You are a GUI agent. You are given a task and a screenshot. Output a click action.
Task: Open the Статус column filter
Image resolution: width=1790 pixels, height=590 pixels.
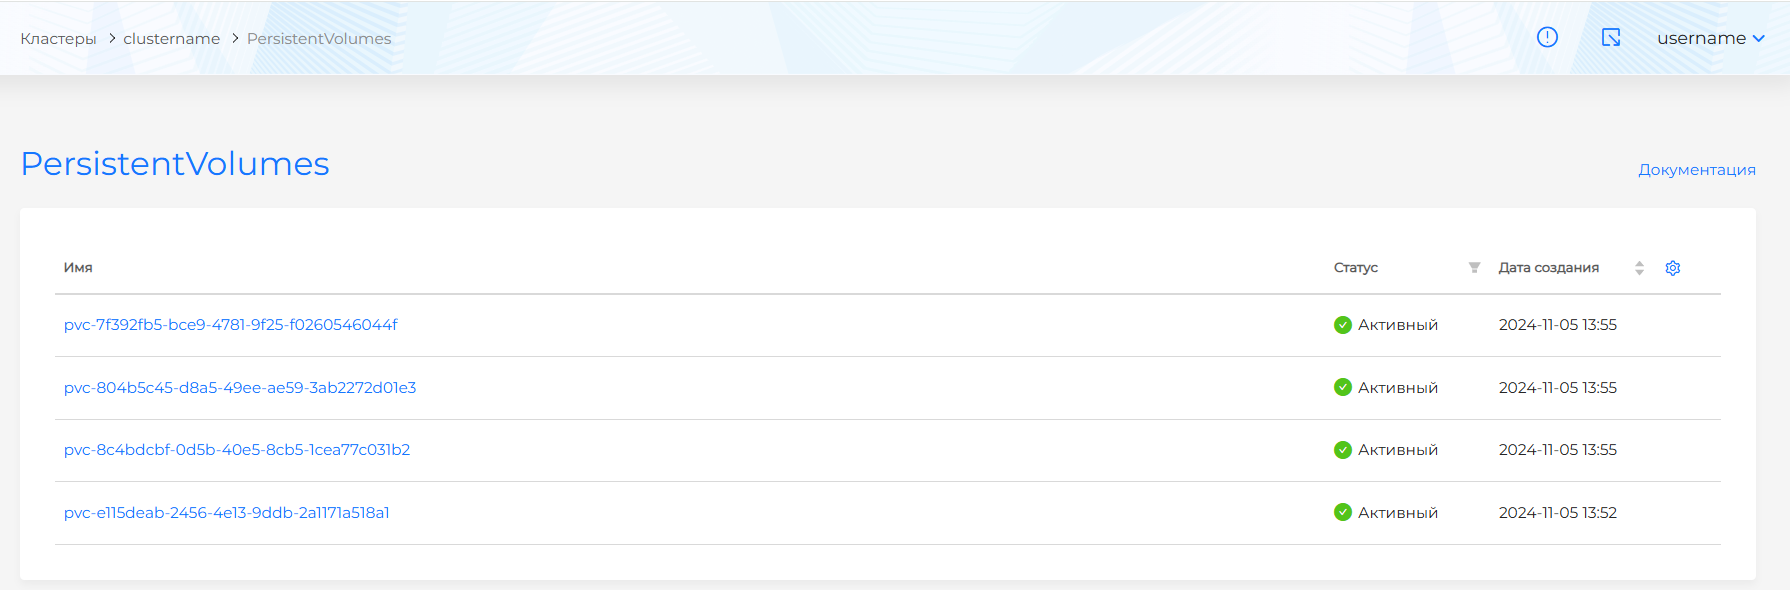1474,268
